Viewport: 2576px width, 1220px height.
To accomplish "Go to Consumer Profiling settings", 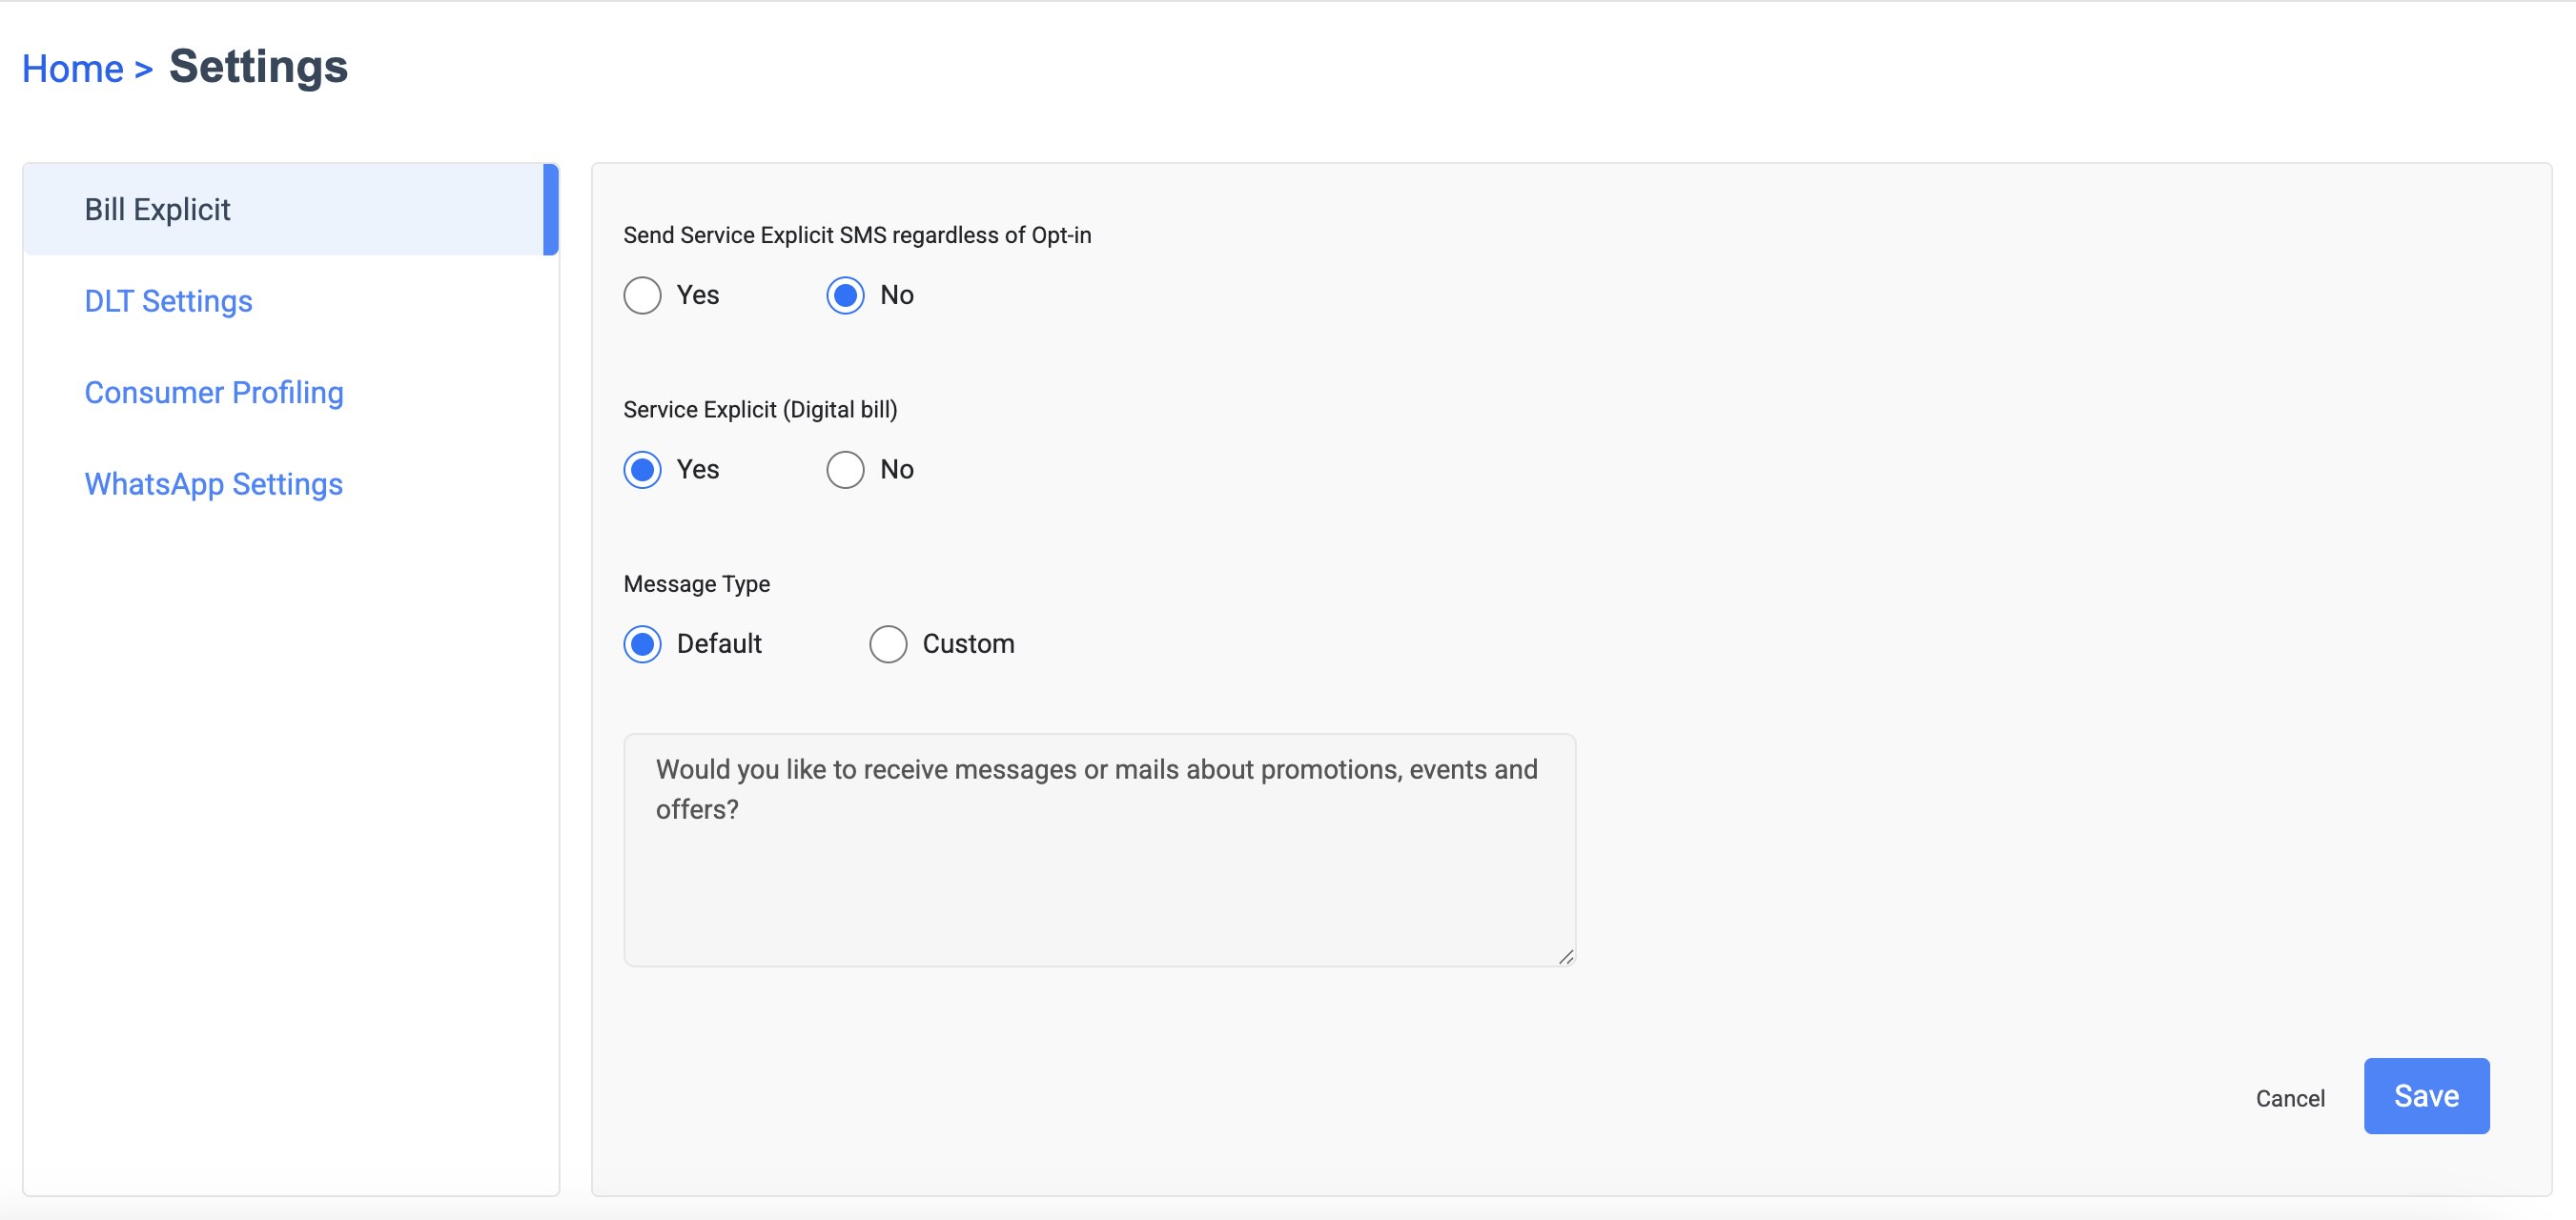I will click(x=213, y=393).
